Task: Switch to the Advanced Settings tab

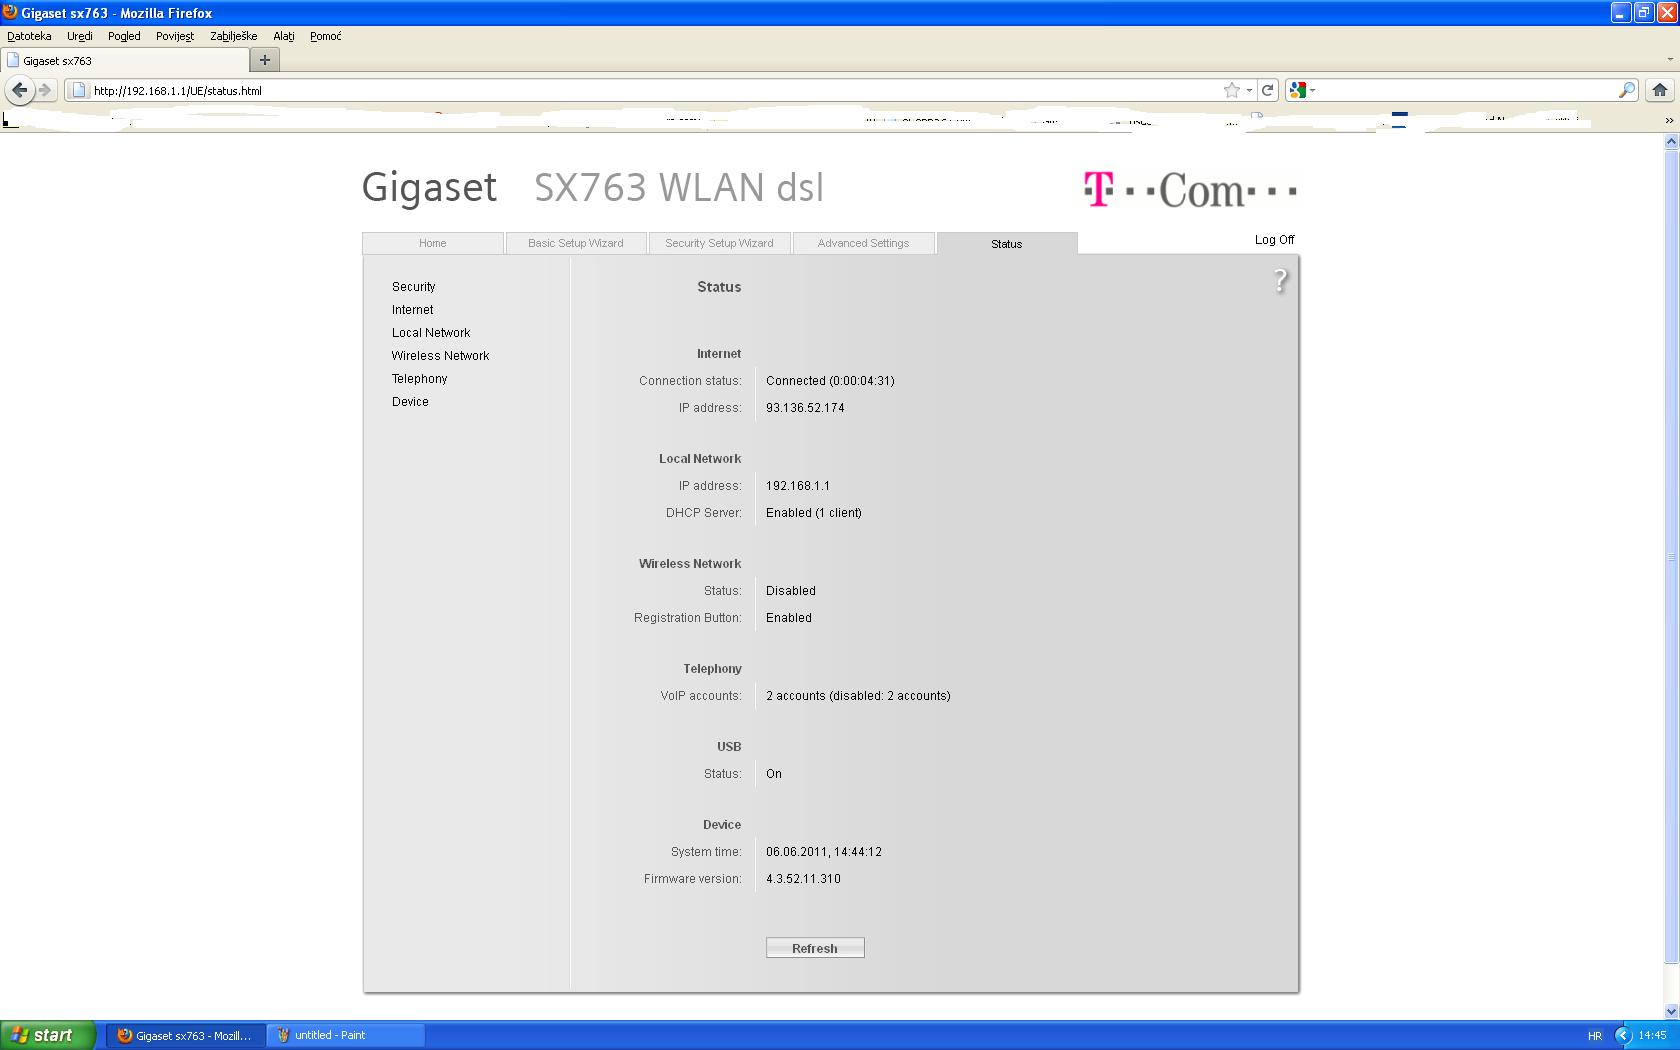Action: pos(863,243)
